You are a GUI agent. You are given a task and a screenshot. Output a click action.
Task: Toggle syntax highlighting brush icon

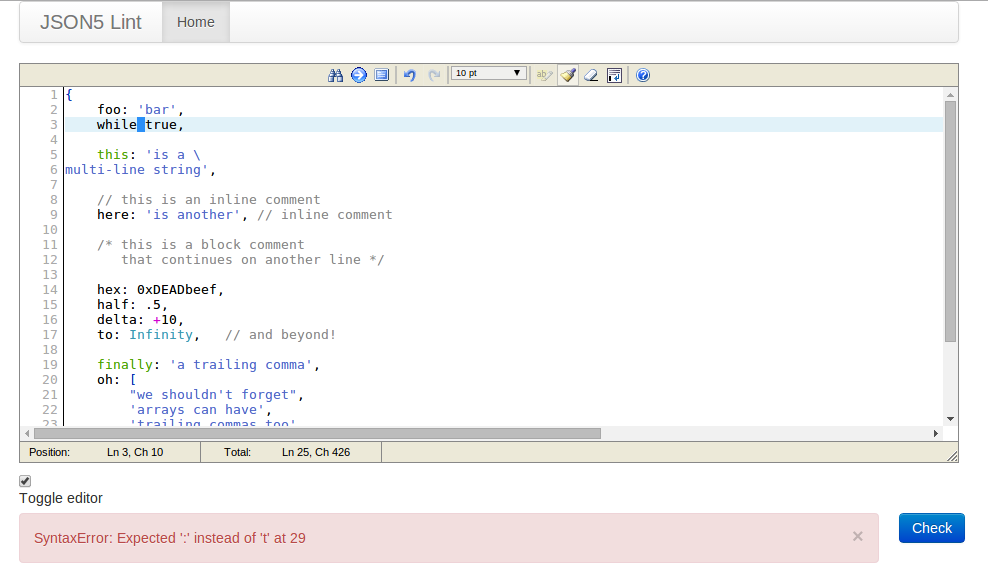568,75
